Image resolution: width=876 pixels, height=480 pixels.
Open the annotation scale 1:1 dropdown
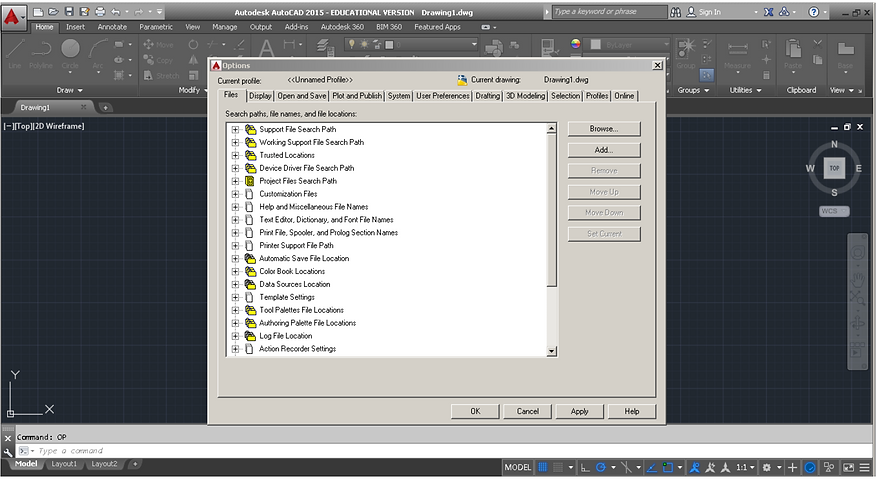tap(746, 467)
